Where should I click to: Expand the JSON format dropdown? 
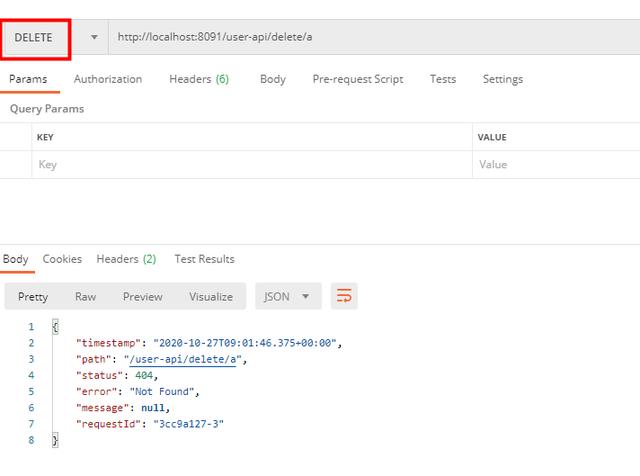[x=288, y=296]
